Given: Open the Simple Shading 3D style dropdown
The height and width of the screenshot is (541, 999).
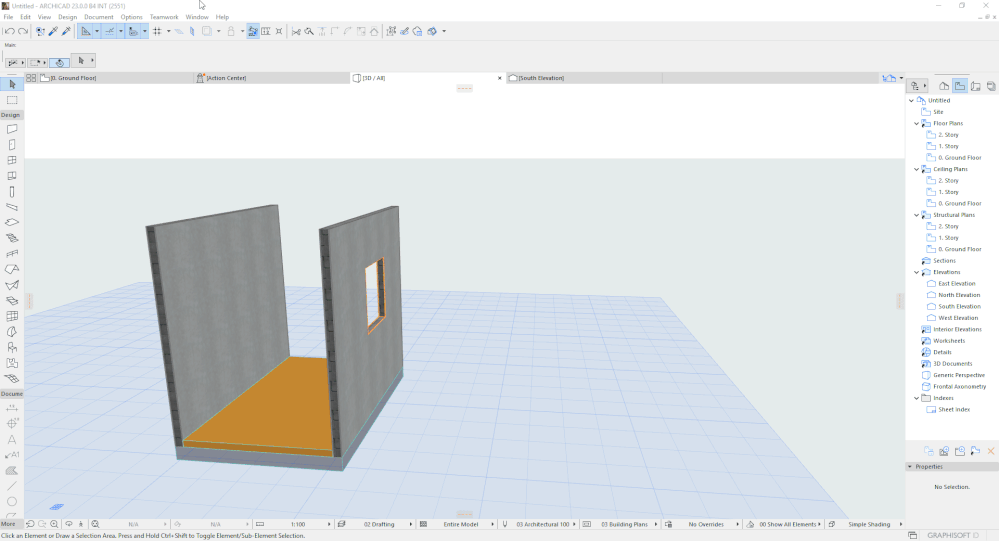Looking at the screenshot, I should tap(868, 524).
